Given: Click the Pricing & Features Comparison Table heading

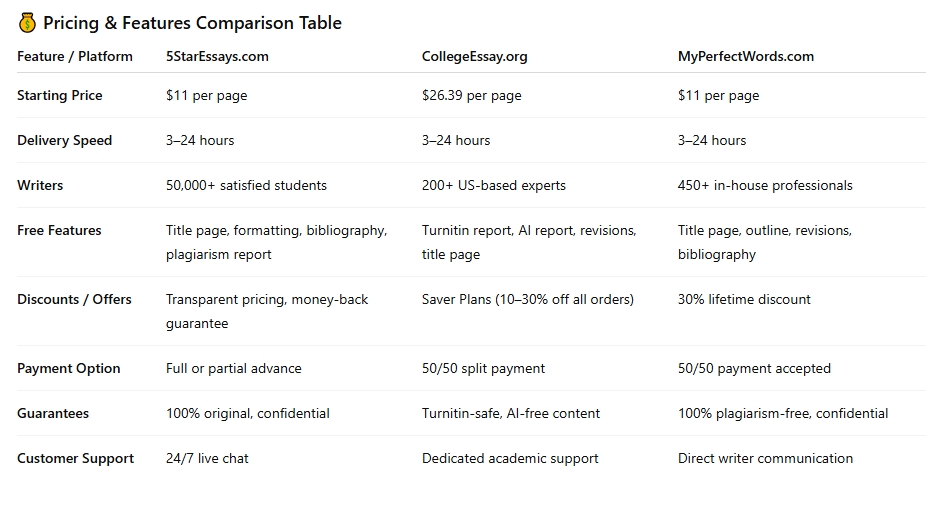Looking at the screenshot, I should click(x=192, y=23).
